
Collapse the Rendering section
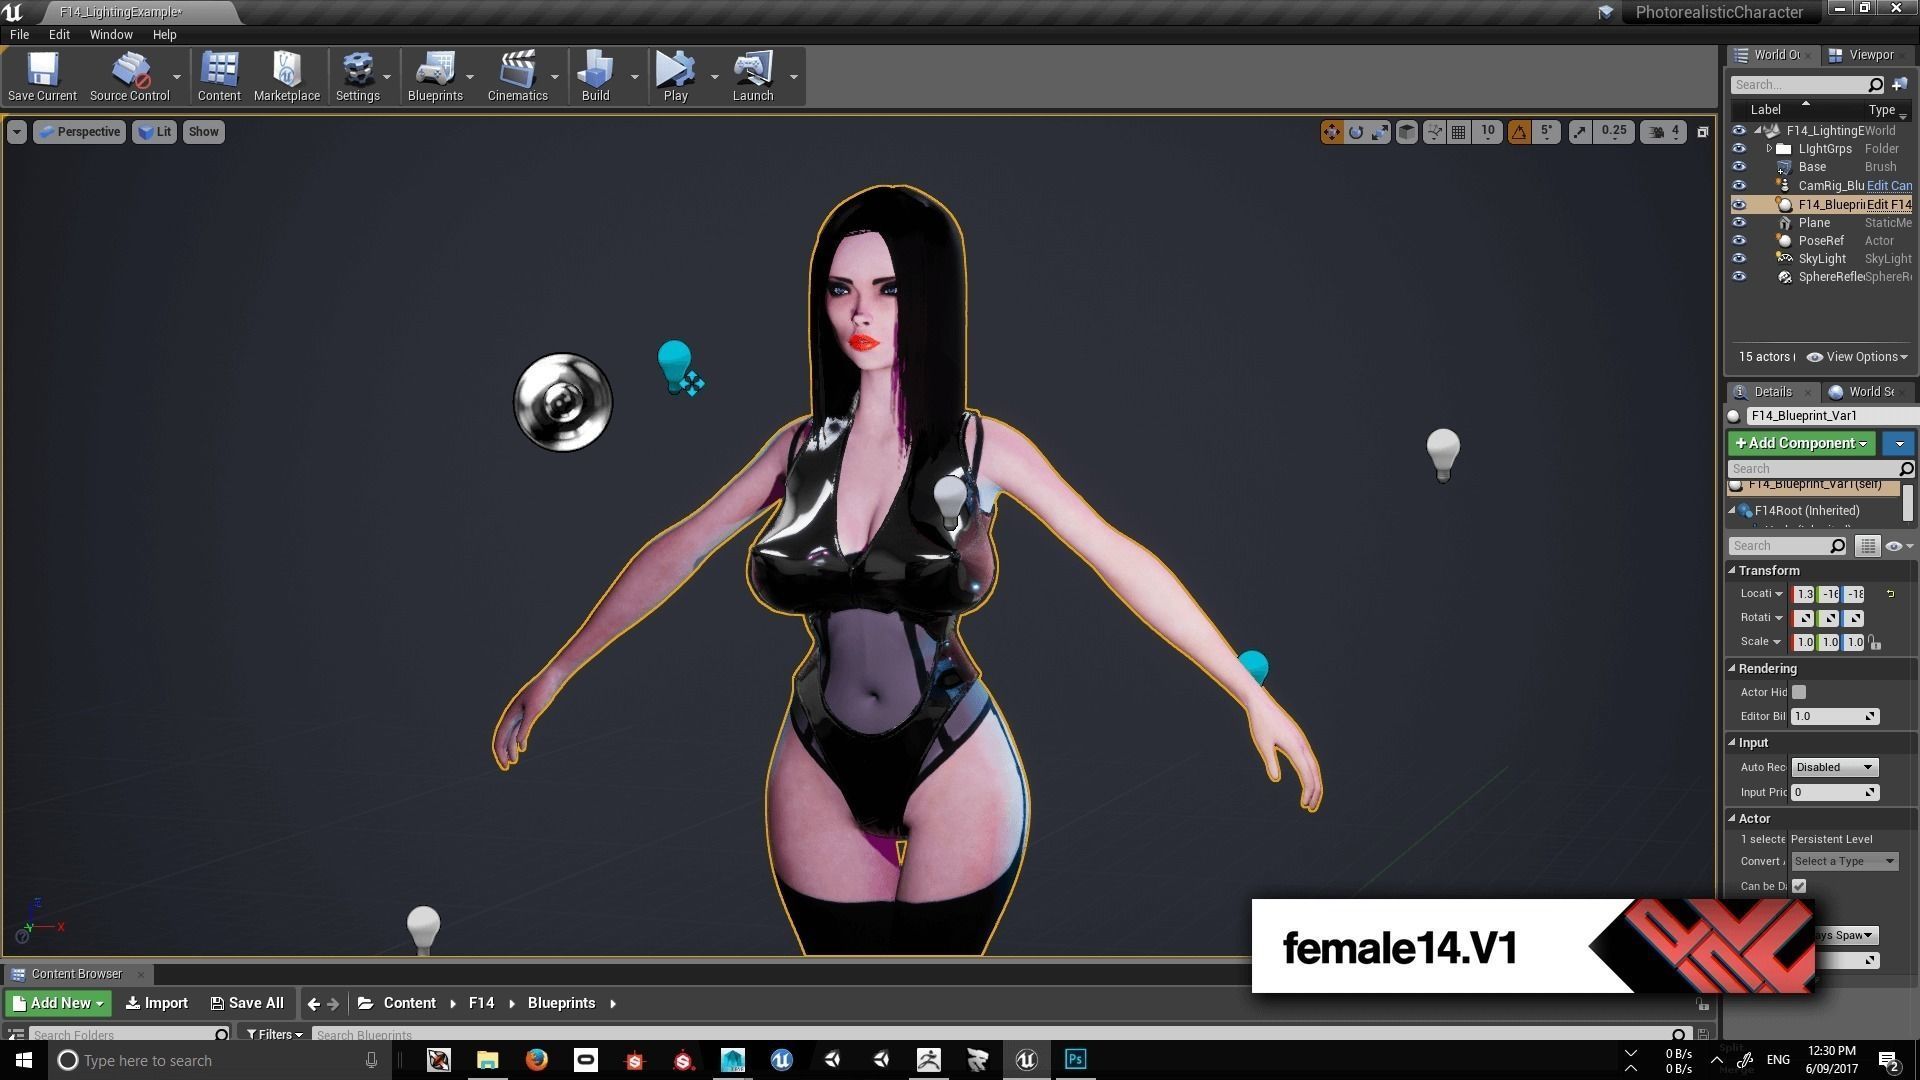pos(1732,668)
